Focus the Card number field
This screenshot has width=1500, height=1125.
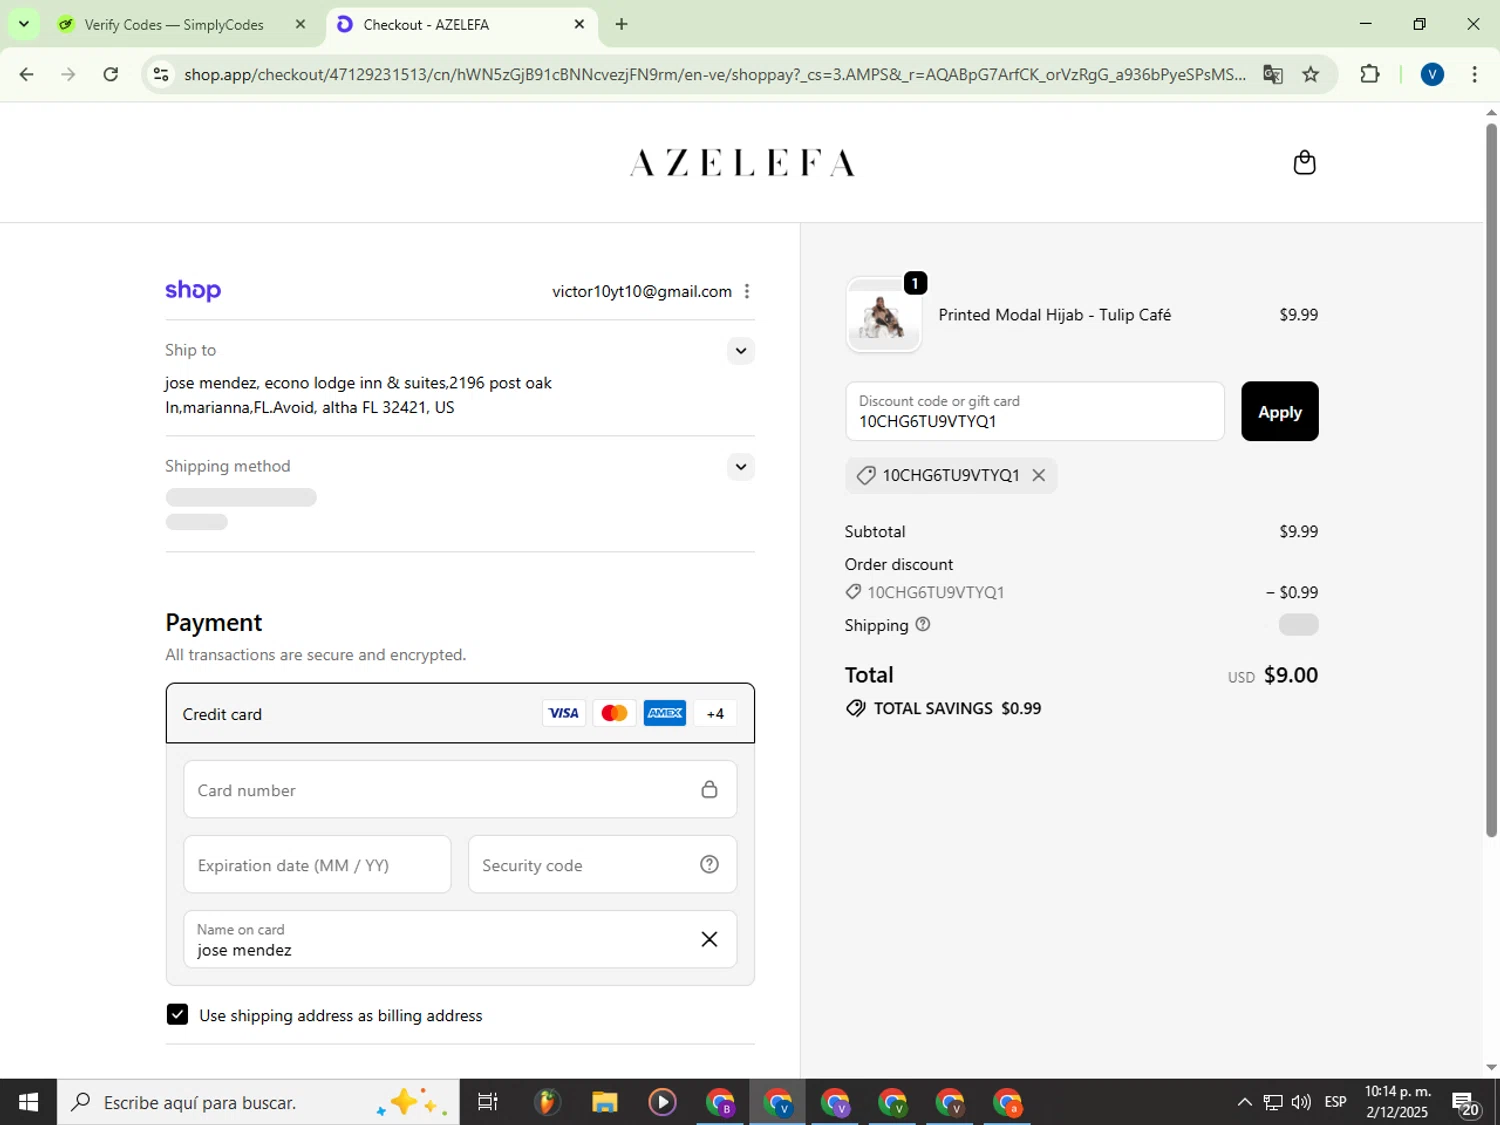pyautogui.click(x=460, y=790)
